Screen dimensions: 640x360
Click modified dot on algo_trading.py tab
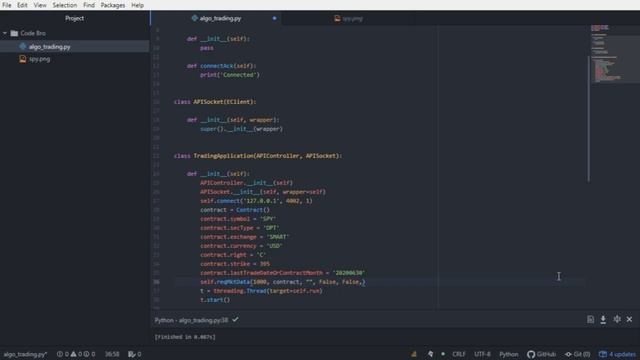274,18
